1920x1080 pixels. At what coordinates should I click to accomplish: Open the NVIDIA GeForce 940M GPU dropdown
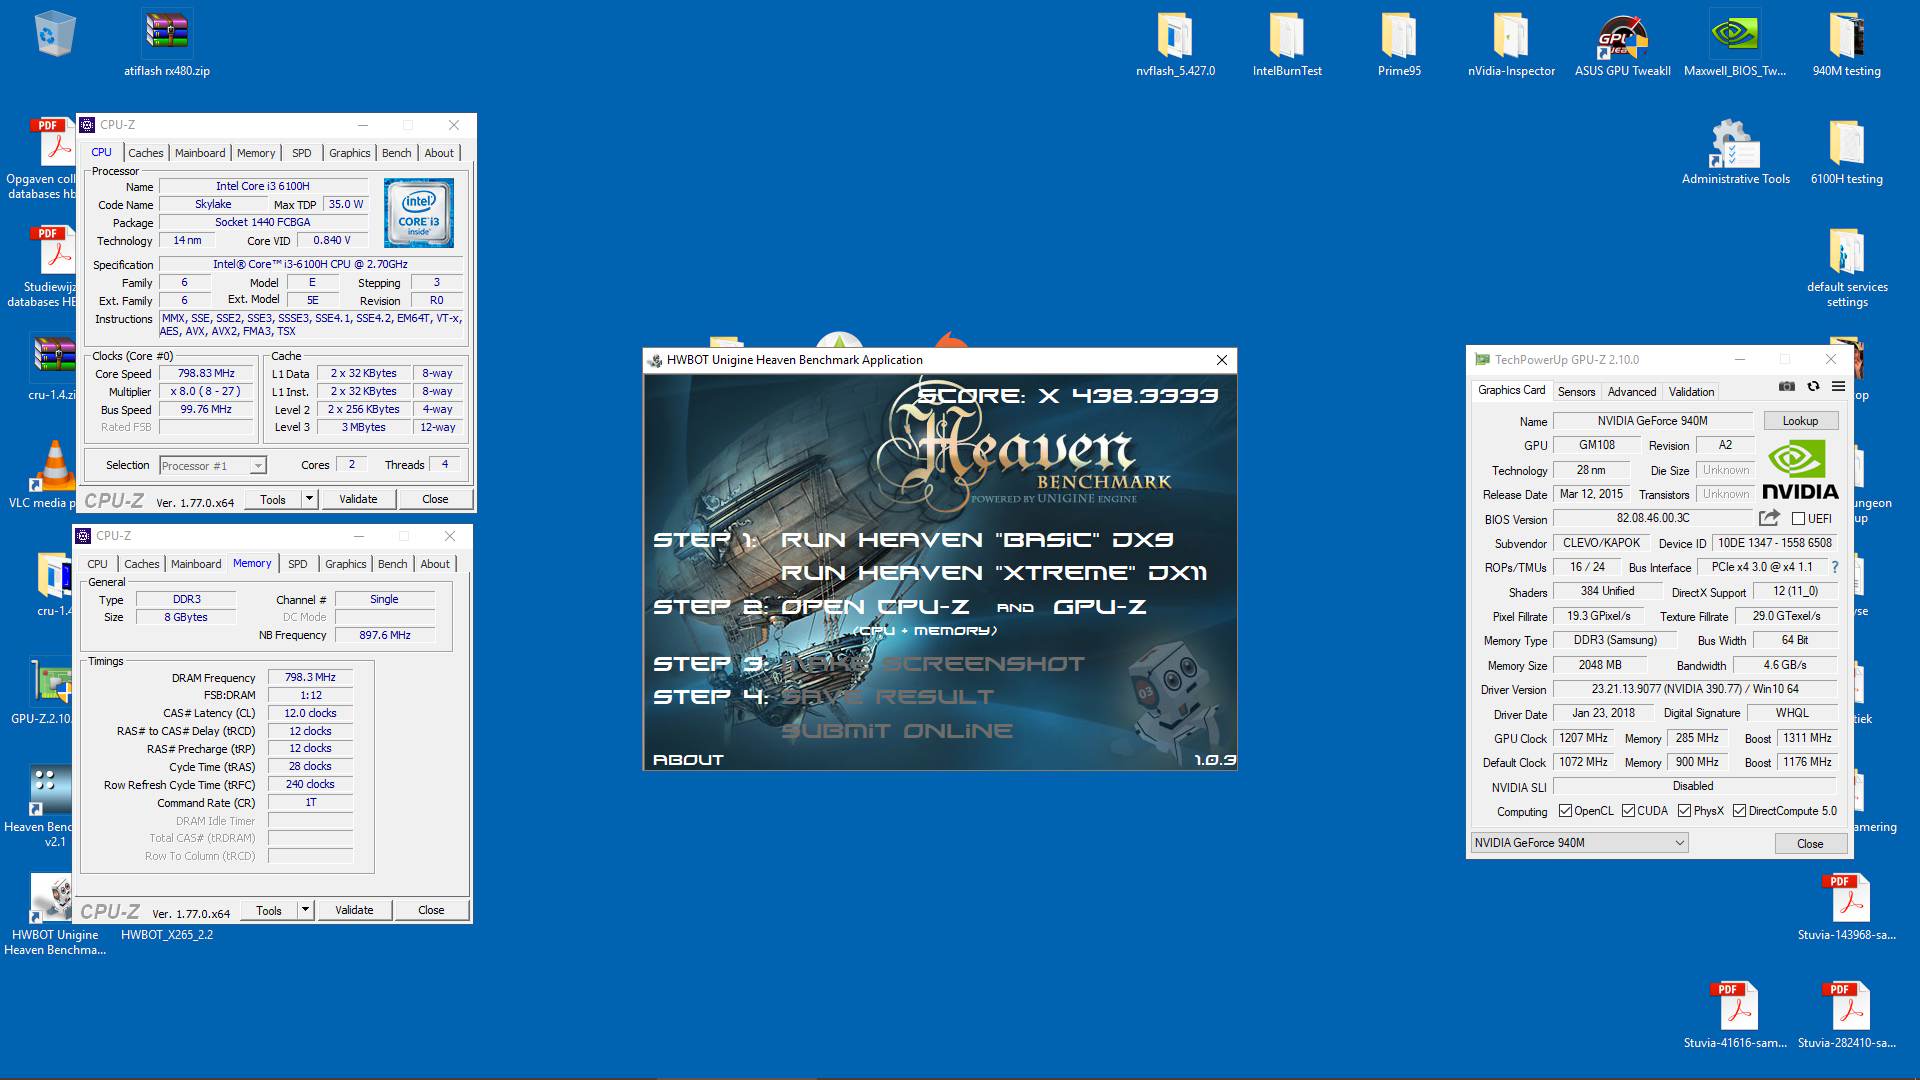[1579, 843]
